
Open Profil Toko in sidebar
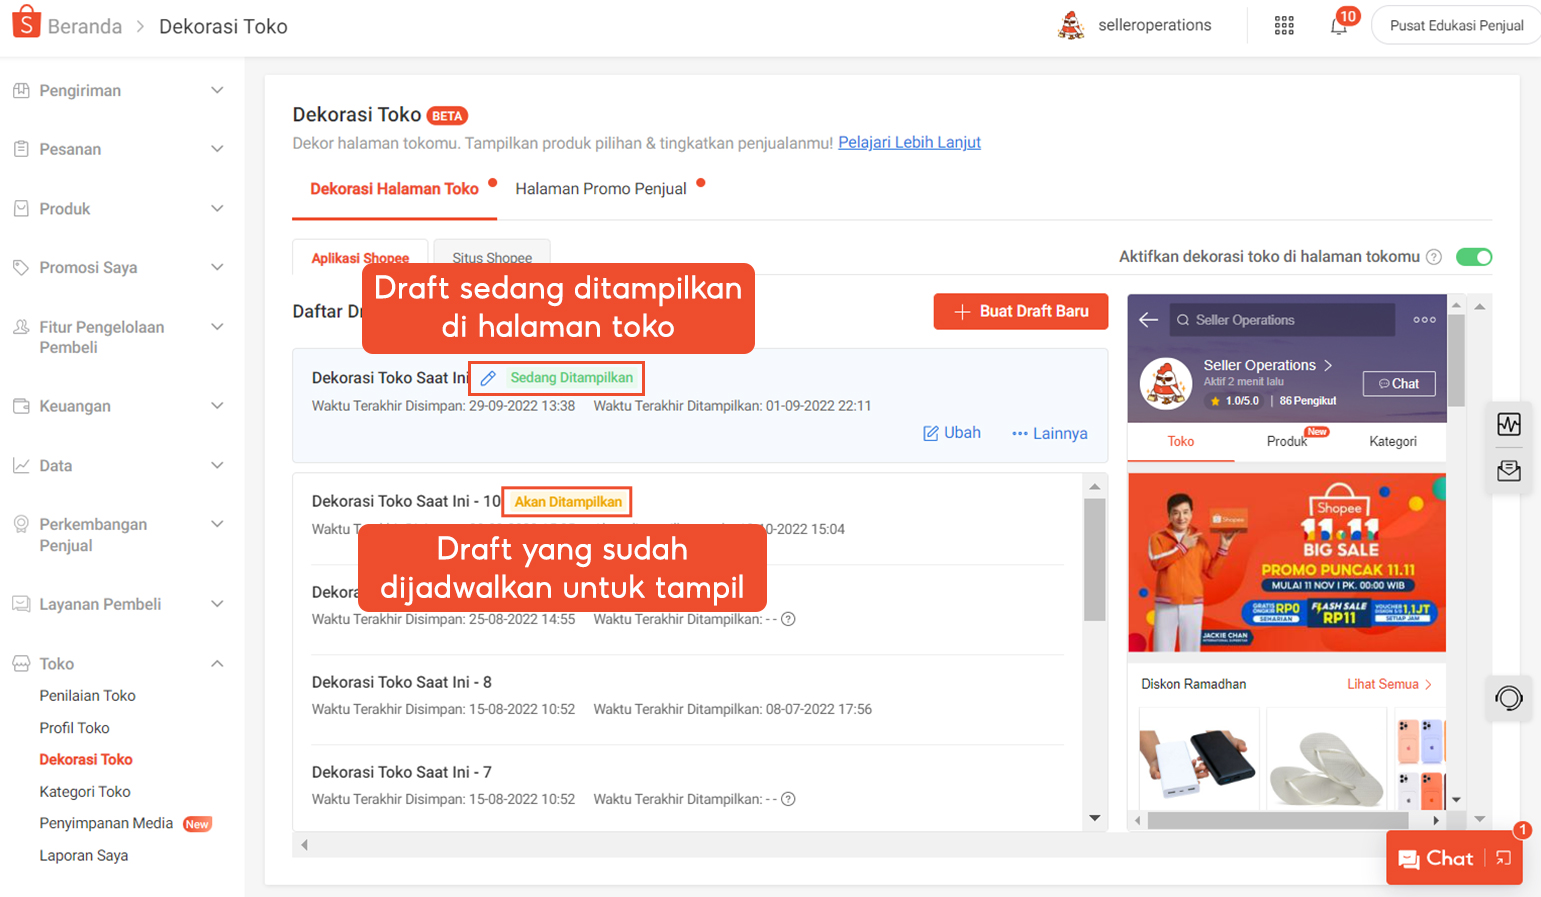tap(74, 728)
